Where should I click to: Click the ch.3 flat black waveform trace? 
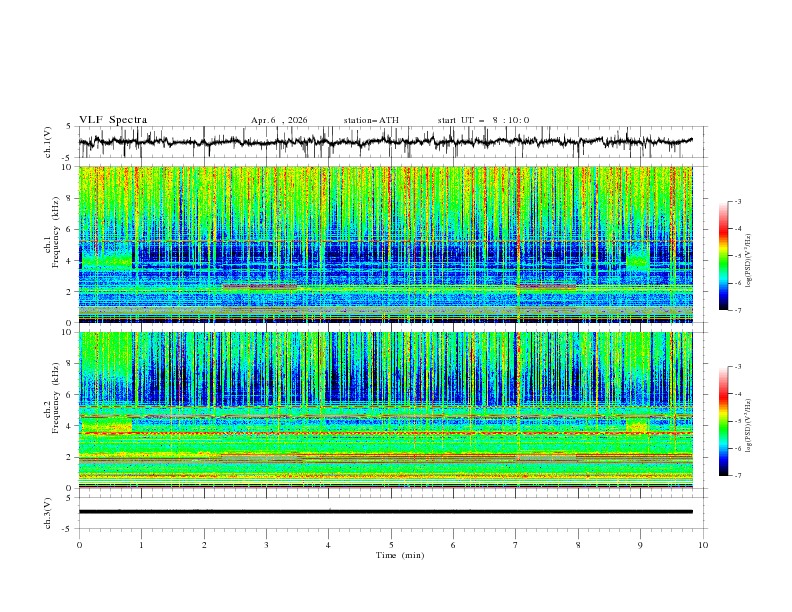(x=386, y=512)
